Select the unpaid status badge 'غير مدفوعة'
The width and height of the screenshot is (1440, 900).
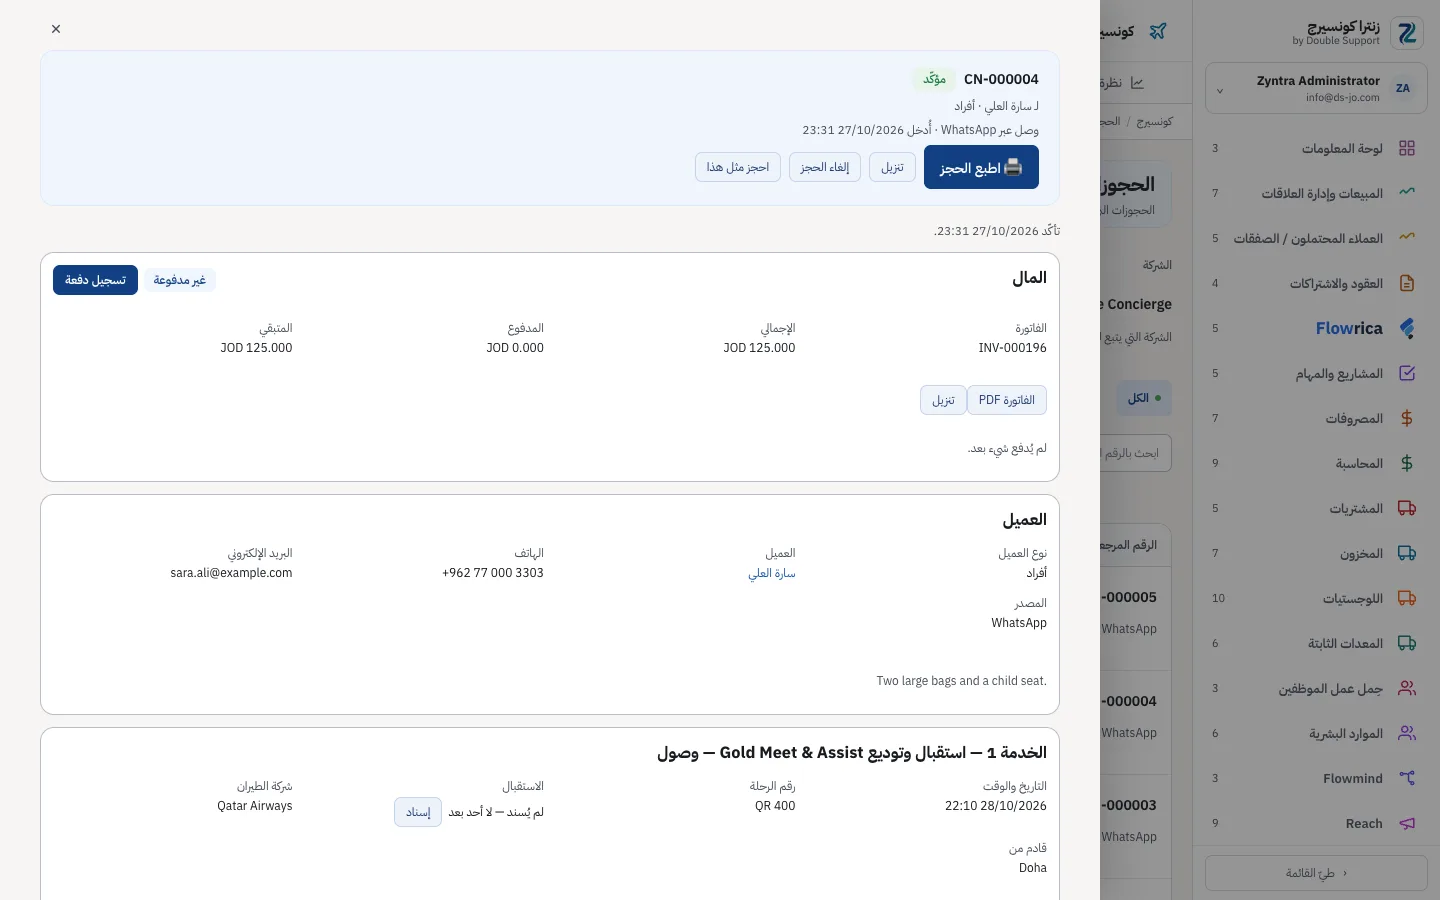coord(180,280)
